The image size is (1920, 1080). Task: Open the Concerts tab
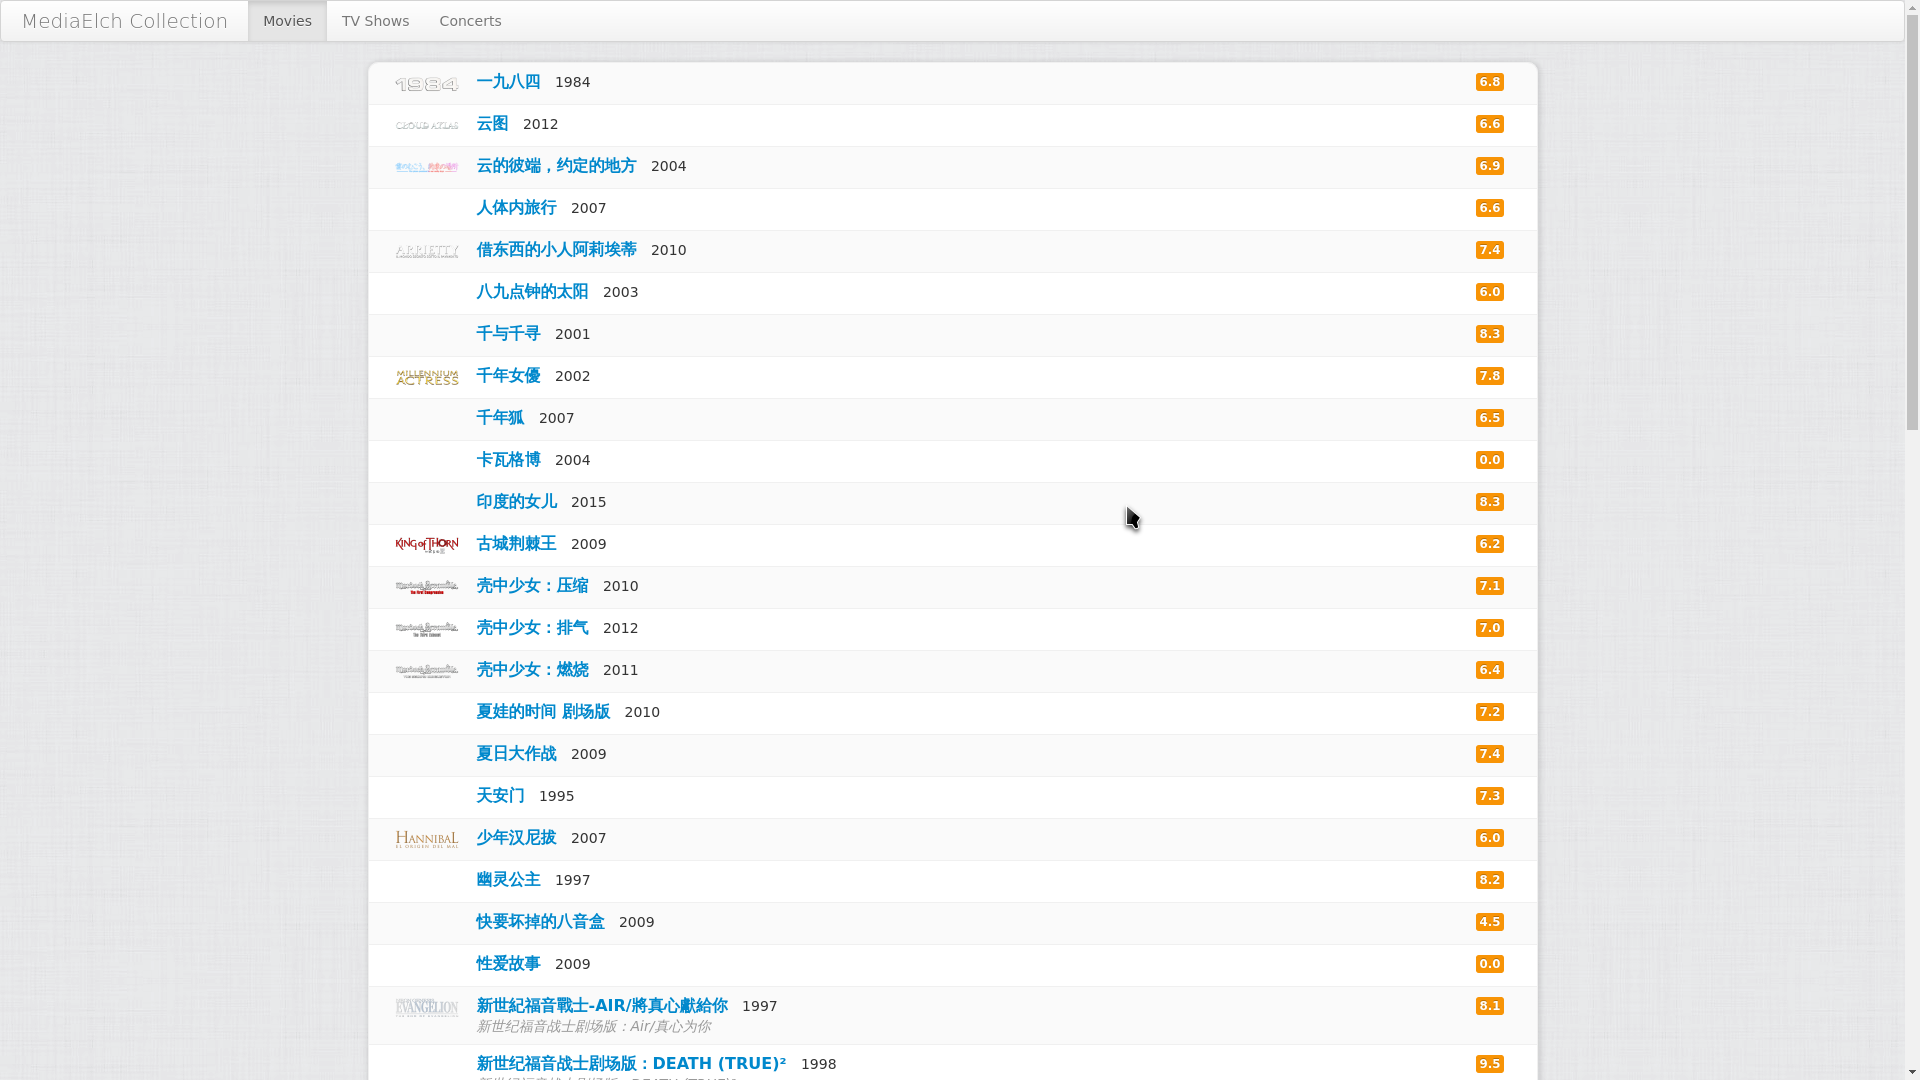click(470, 21)
